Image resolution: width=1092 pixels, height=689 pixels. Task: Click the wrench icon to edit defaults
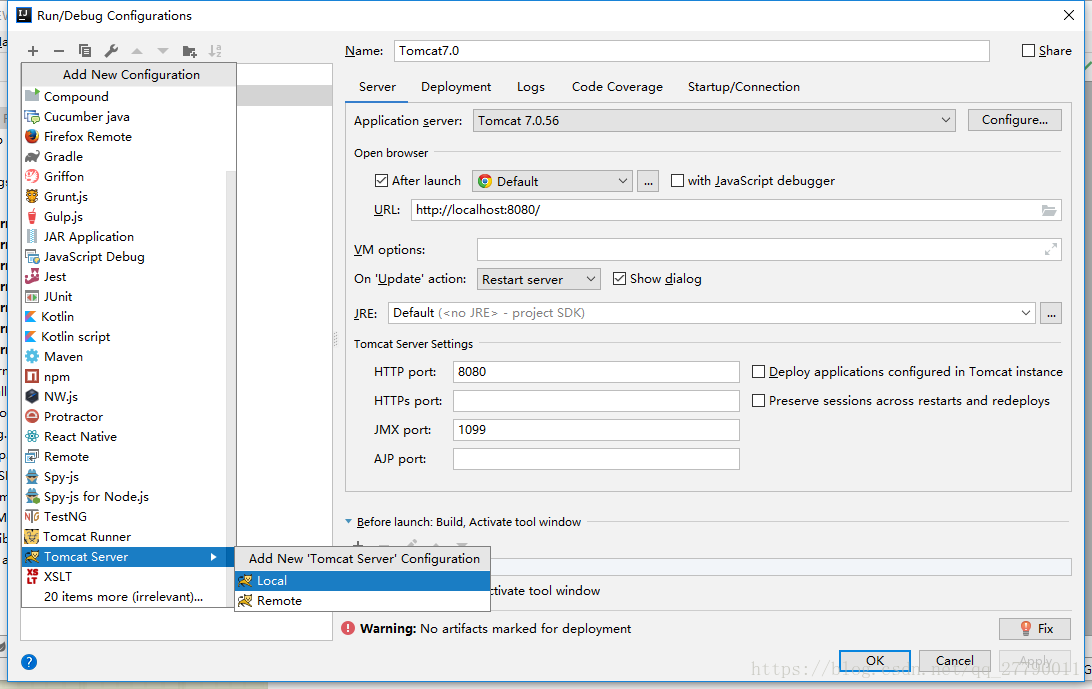click(x=111, y=51)
